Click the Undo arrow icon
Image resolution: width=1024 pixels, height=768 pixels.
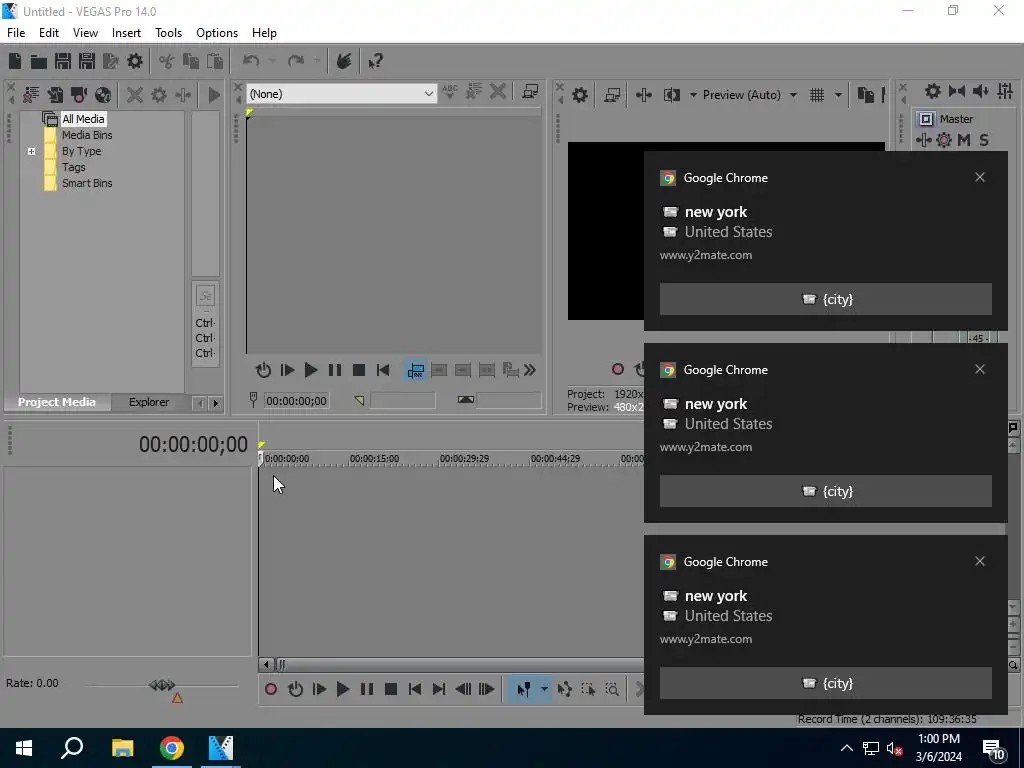tap(251, 61)
